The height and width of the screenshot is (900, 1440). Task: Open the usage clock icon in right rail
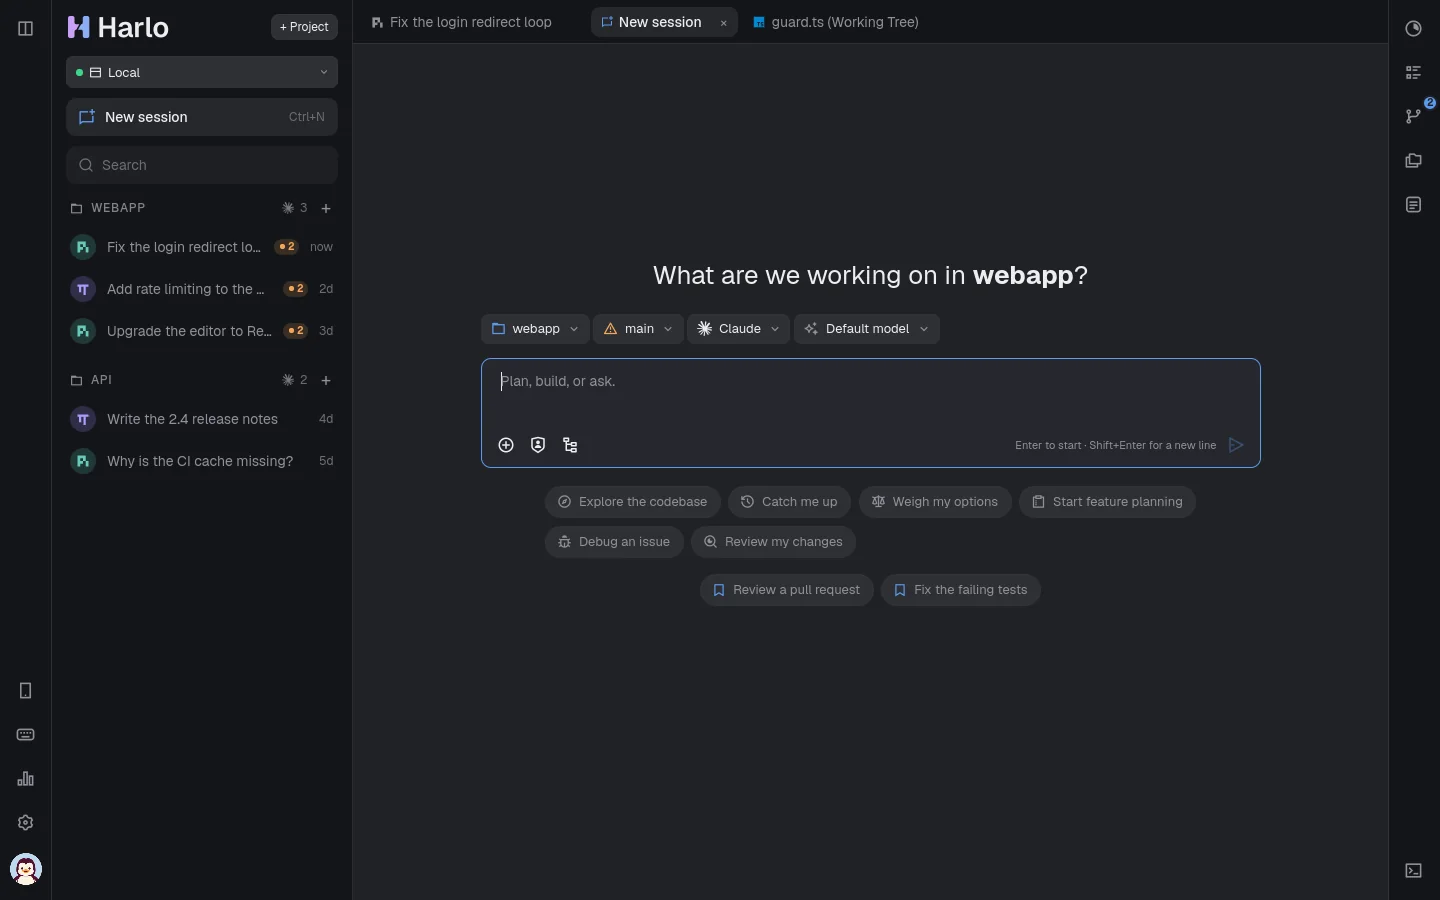(x=1413, y=29)
